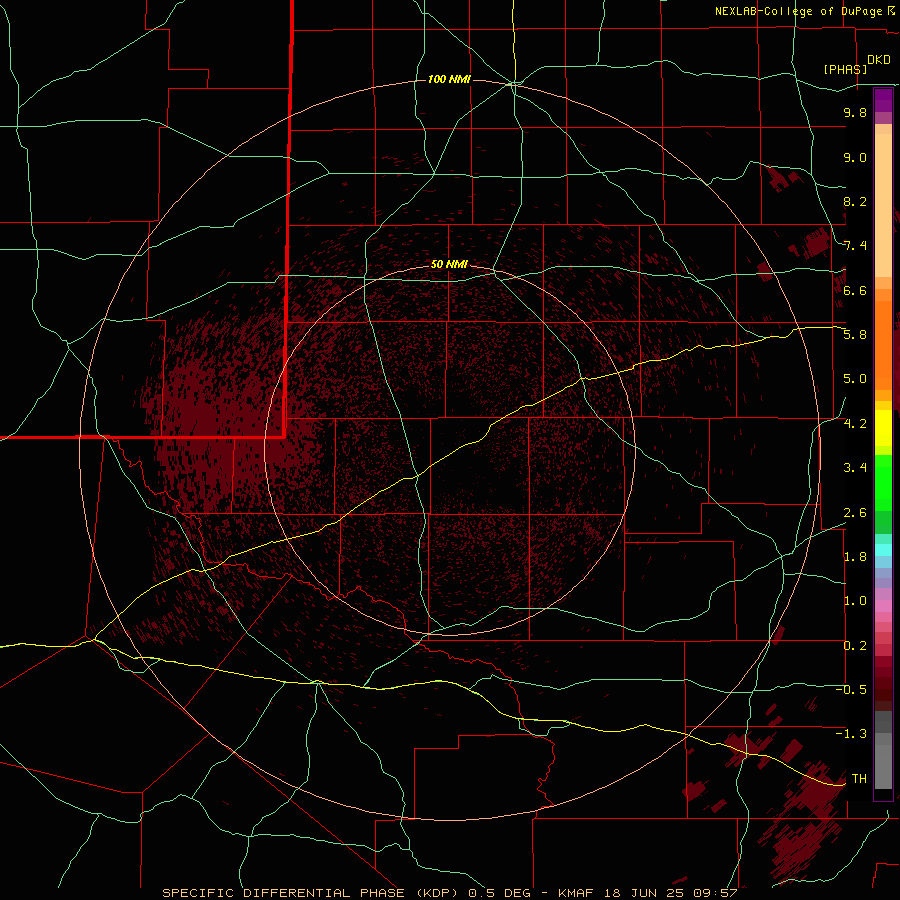Pick the bright green segment of the color bar
The image size is (900, 900).
(x=883, y=482)
